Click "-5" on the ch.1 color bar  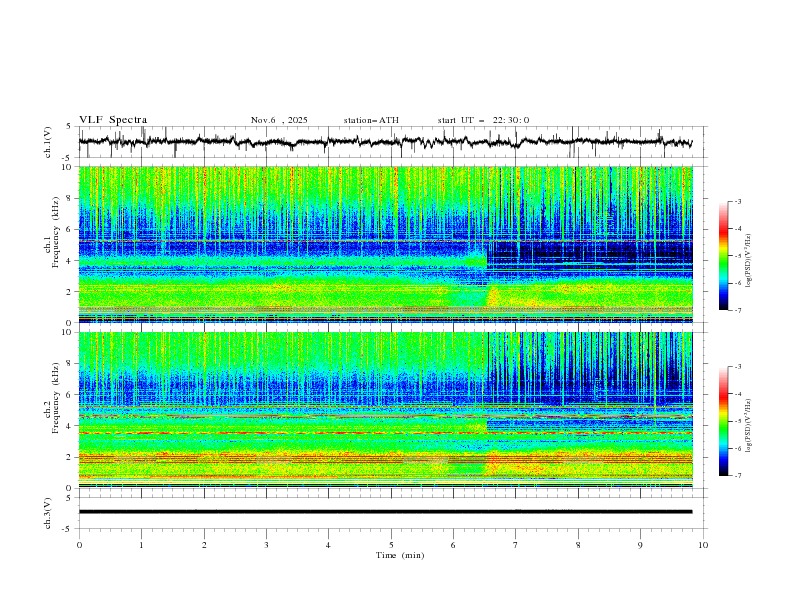737,256
